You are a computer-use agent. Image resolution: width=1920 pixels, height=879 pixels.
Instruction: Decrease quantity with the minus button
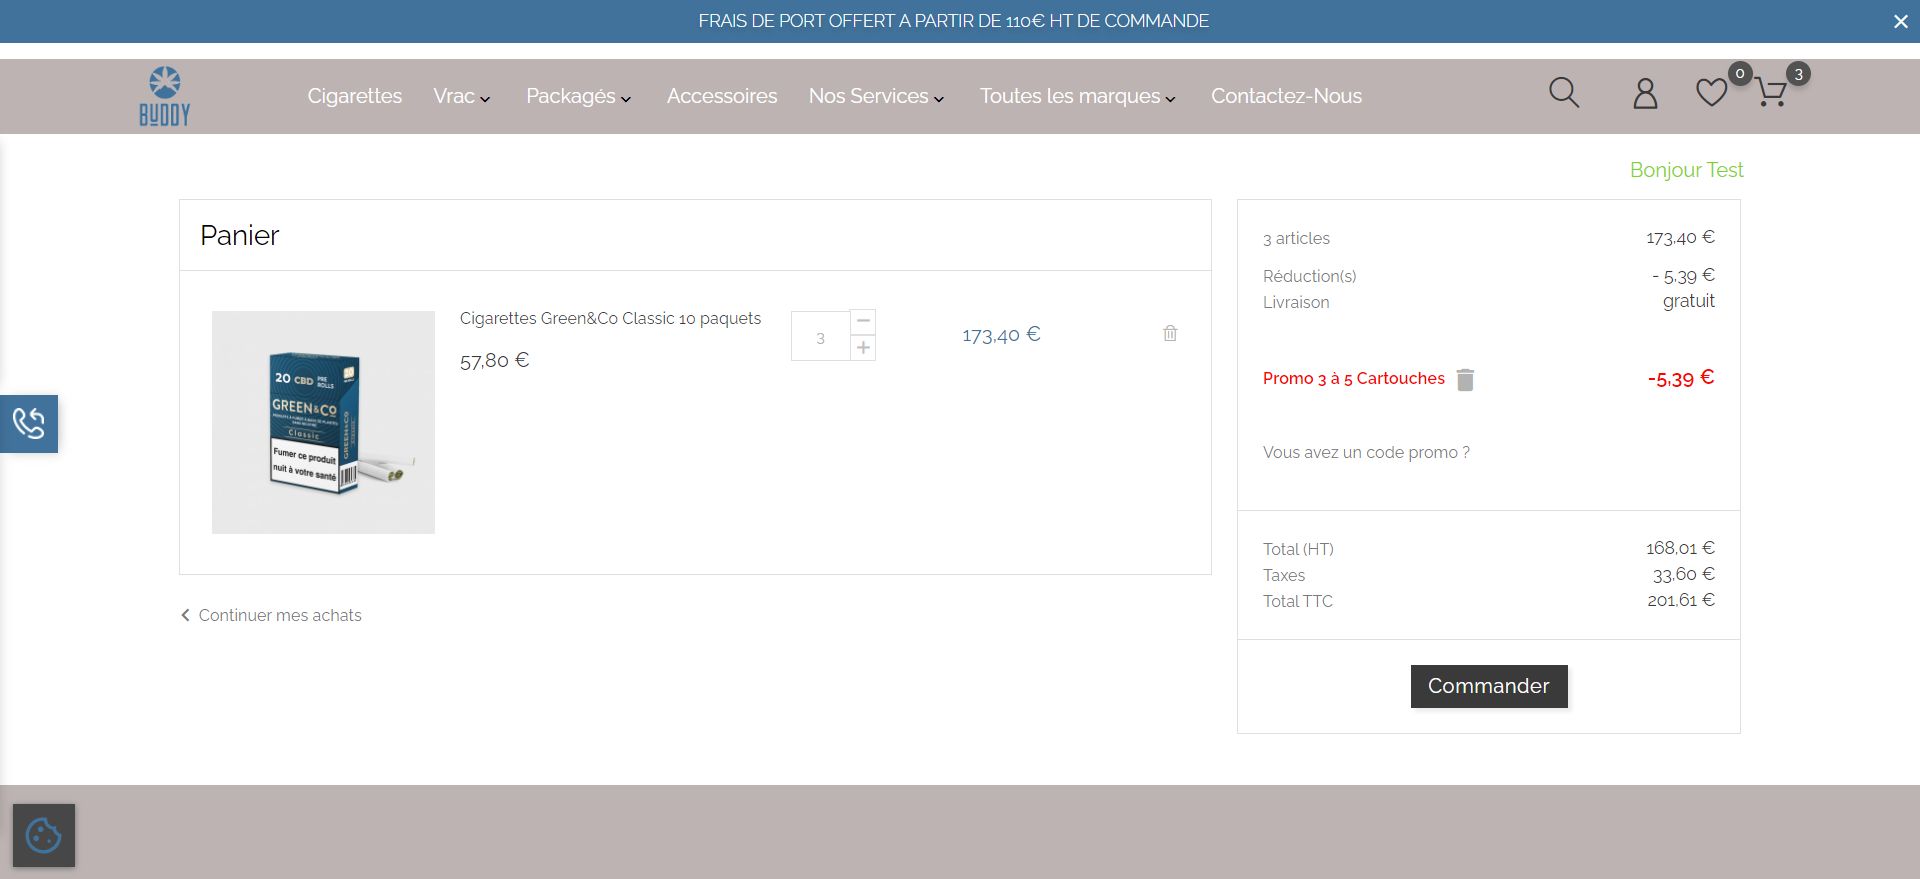(863, 322)
